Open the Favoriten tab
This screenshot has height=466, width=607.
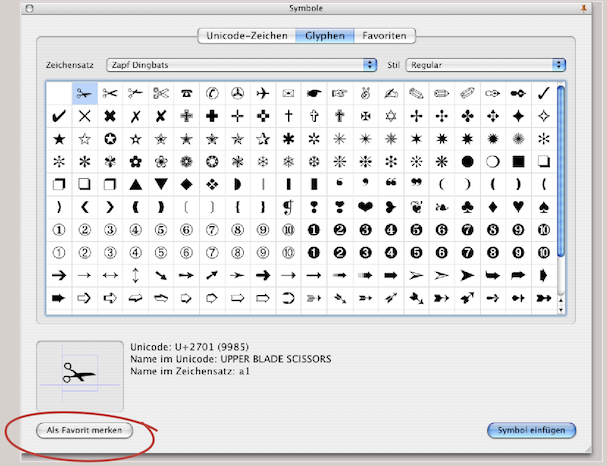point(384,36)
